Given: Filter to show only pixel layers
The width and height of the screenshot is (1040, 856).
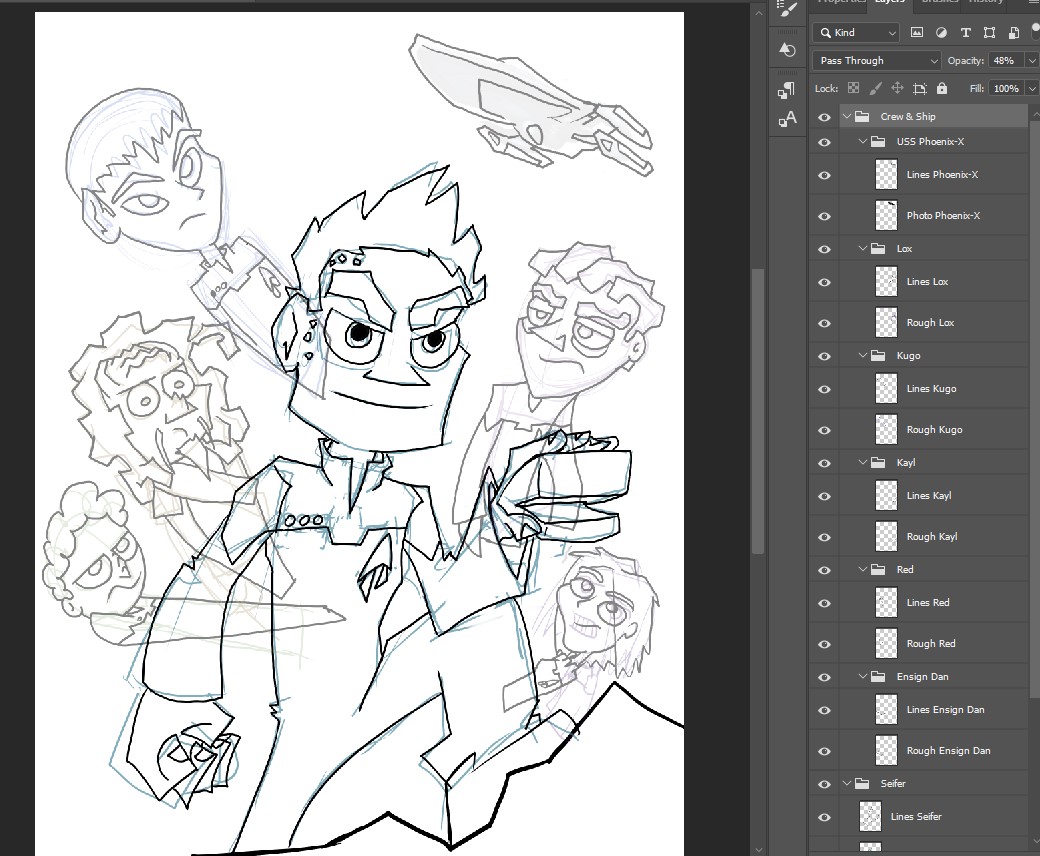Looking at the screenshot, I should (x=917, y=32).
